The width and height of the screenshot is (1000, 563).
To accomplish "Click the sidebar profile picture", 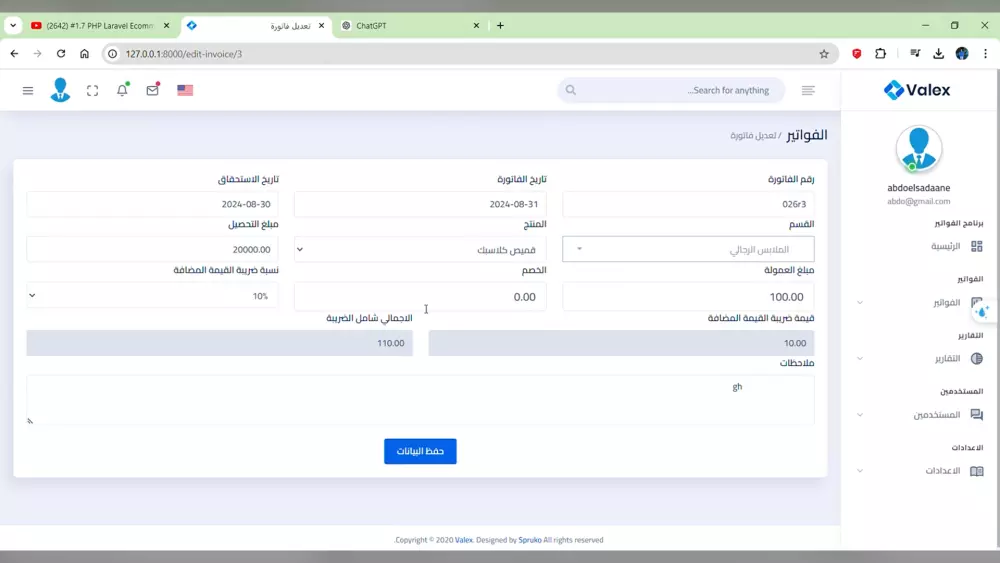I will click(918, 149).
